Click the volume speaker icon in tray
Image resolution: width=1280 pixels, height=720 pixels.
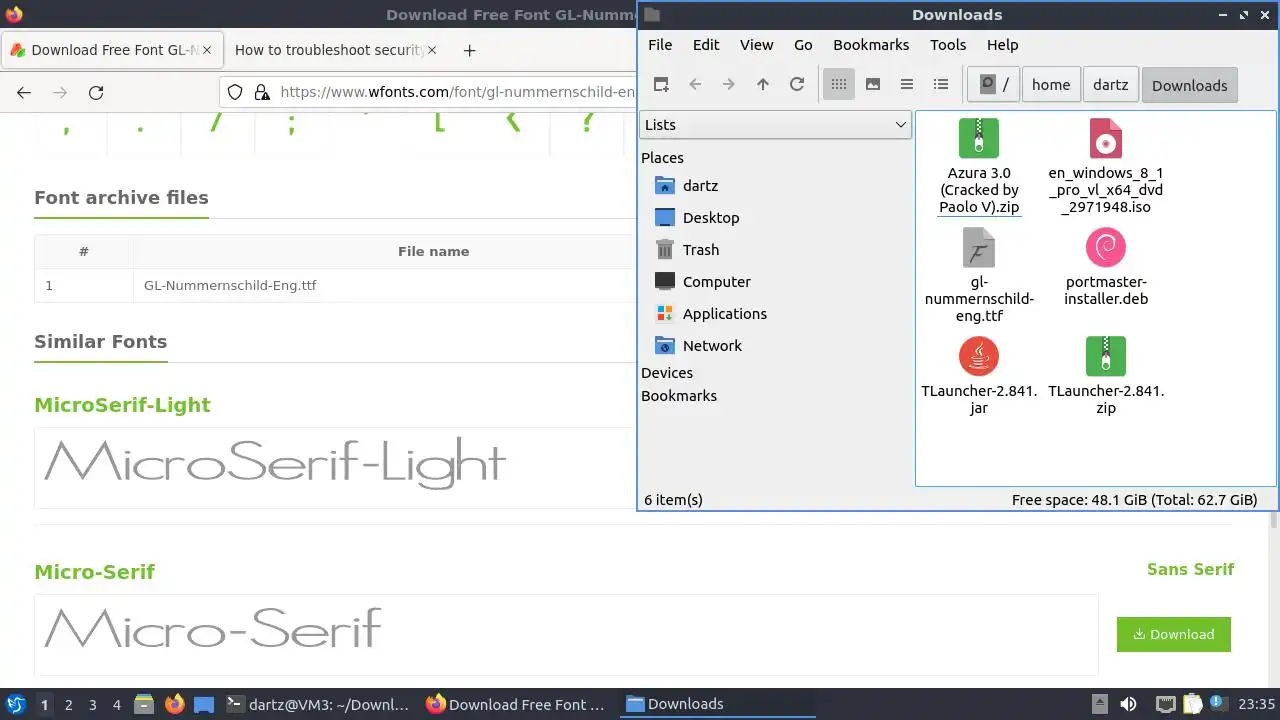pyautogui.click(x=1128, y=704)
